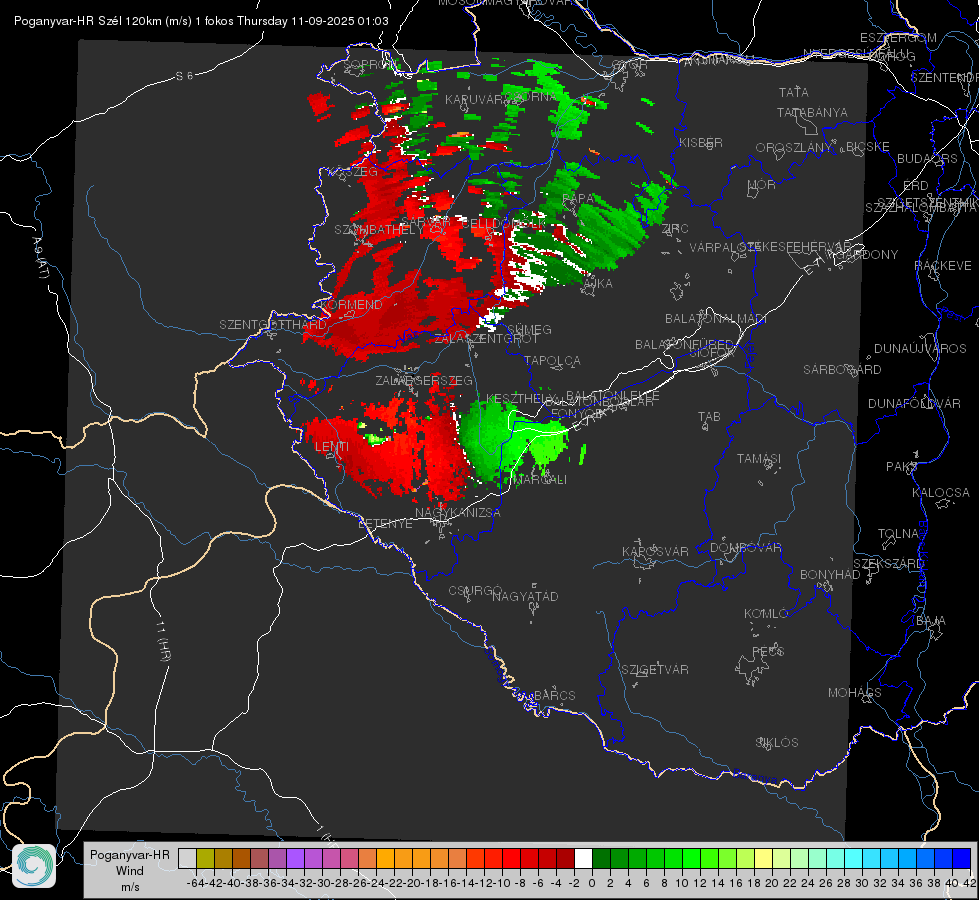Click the teal swirl weather service logo
The height and width of the screenshot is (900, 979).
point(34,866)
